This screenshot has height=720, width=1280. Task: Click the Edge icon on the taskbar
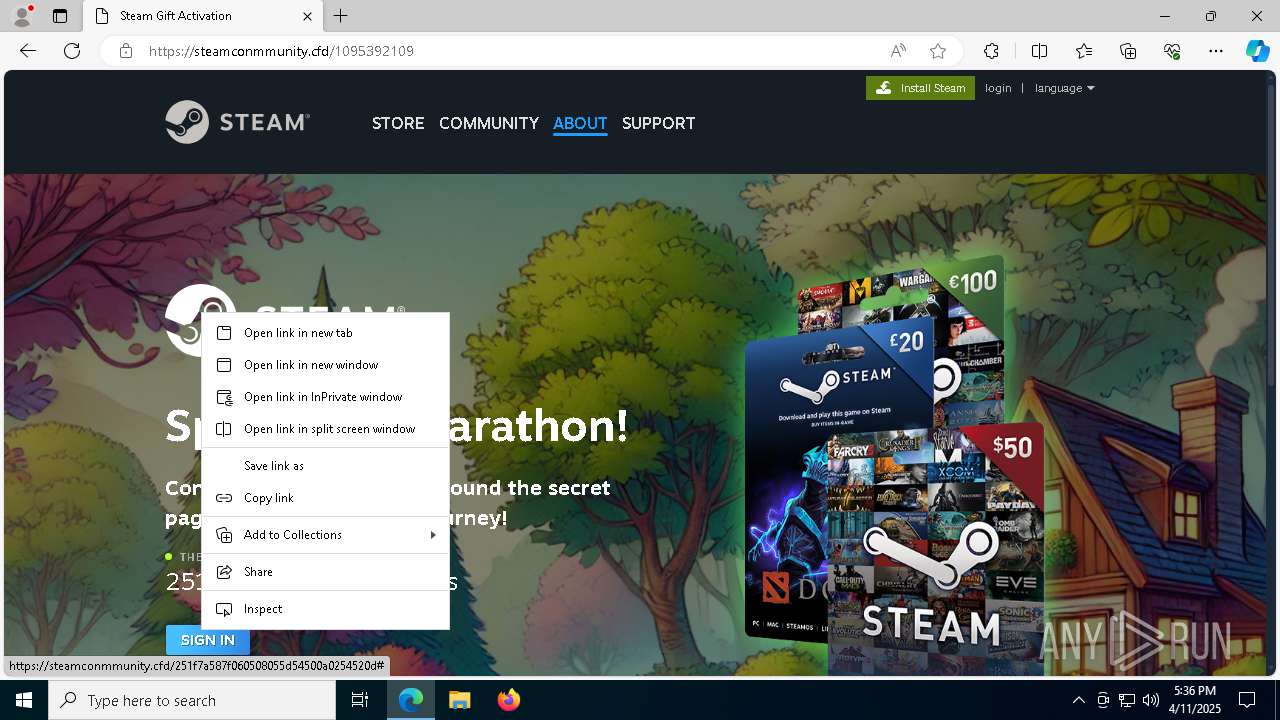tap(411, 700)
